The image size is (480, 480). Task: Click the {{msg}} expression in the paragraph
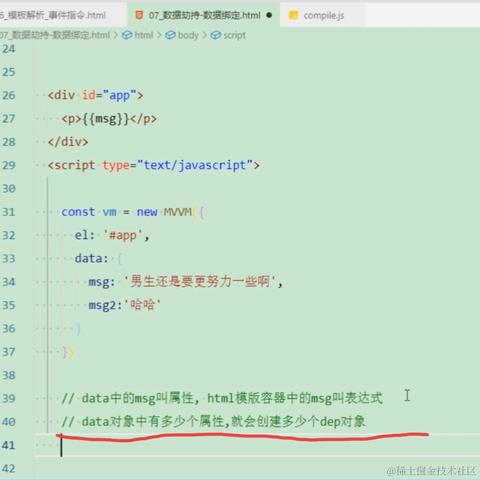pos(105,119)
